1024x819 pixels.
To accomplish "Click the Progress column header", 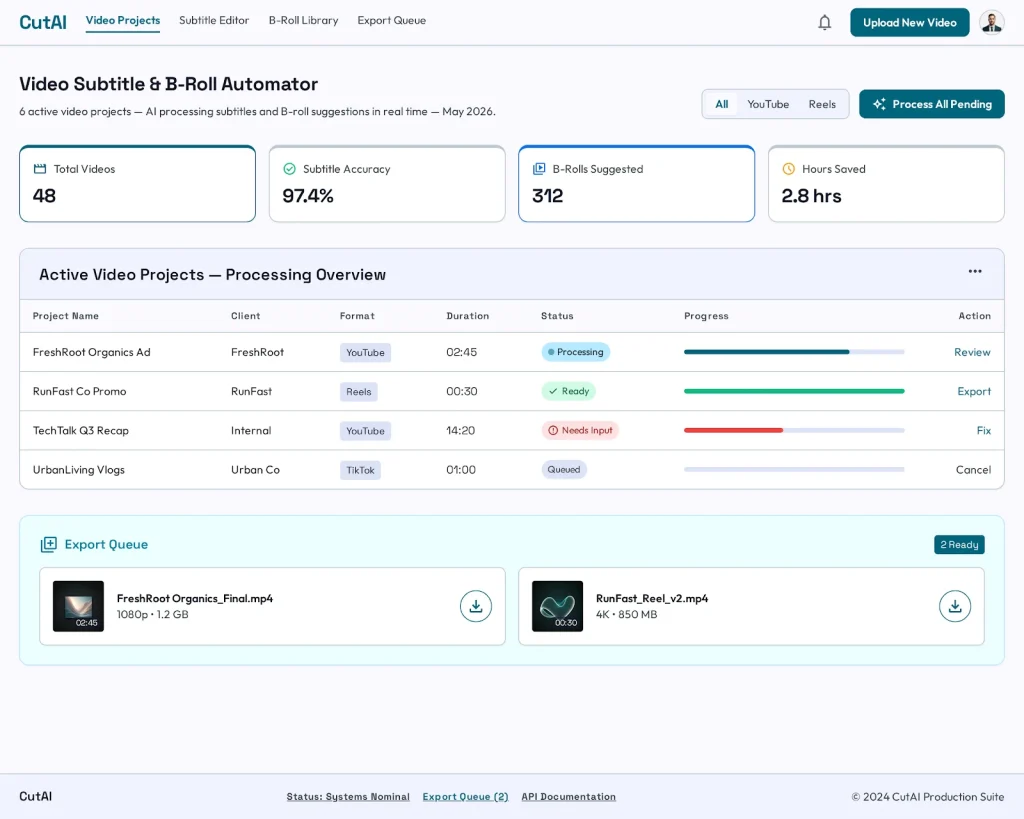I will point(706,316).
